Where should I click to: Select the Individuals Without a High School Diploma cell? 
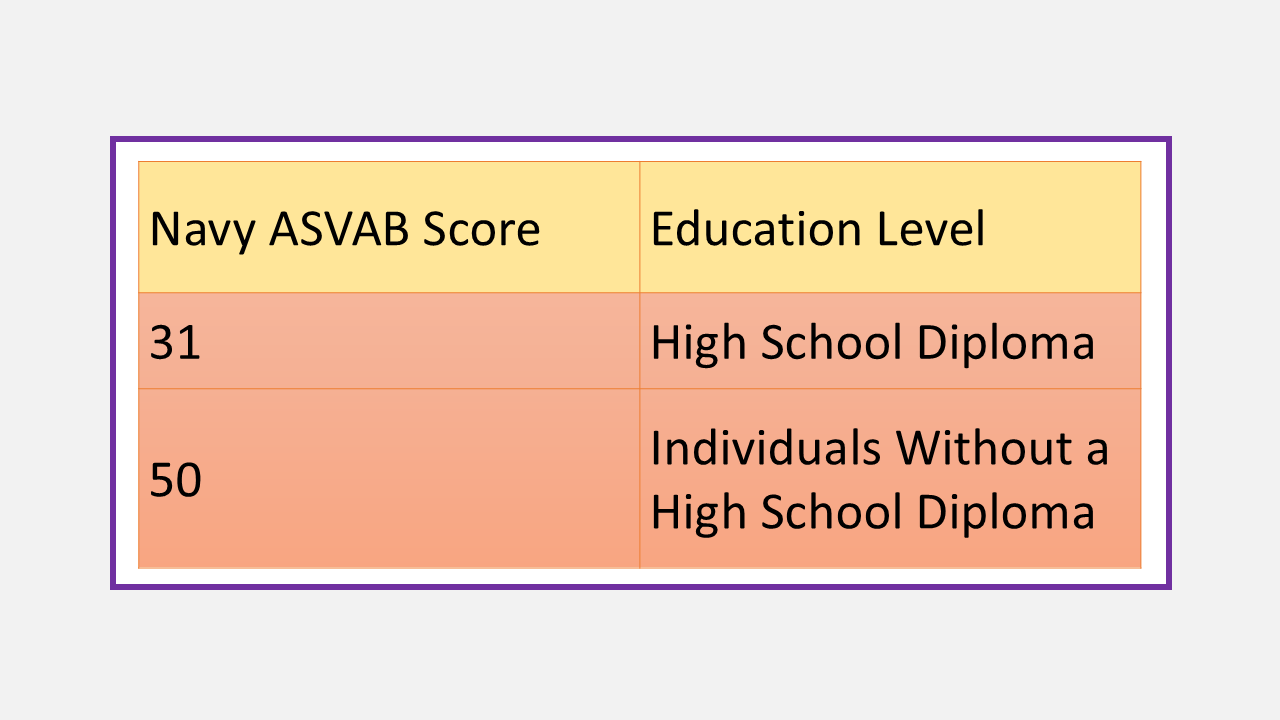click(889, 480)
